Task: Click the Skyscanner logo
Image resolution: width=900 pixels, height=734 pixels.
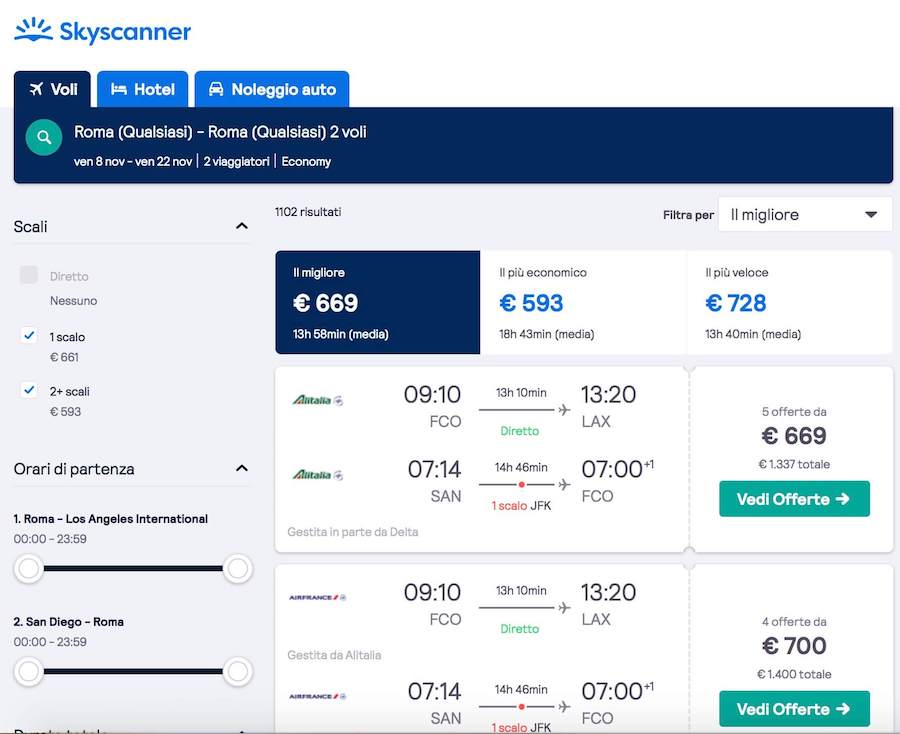Action: [103, 31]
